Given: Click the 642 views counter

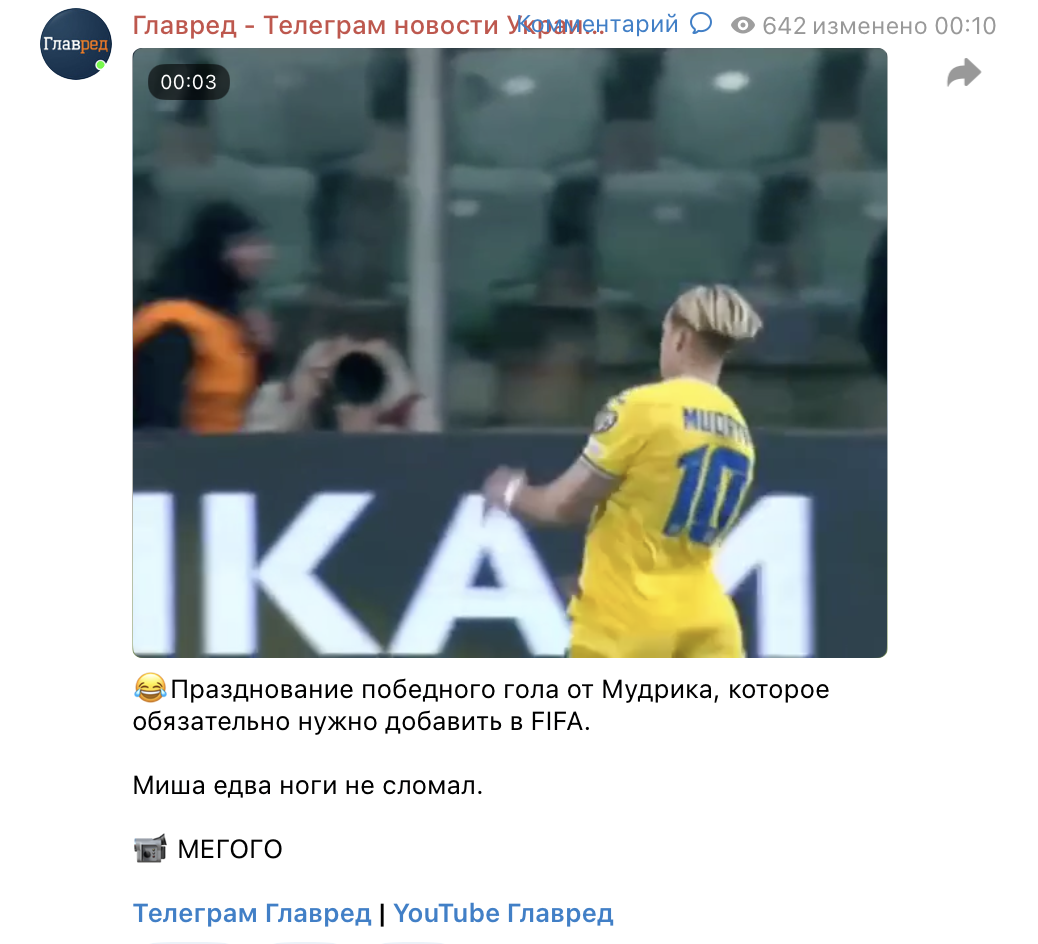Looking at the screenshot, I should pos(784,26).
